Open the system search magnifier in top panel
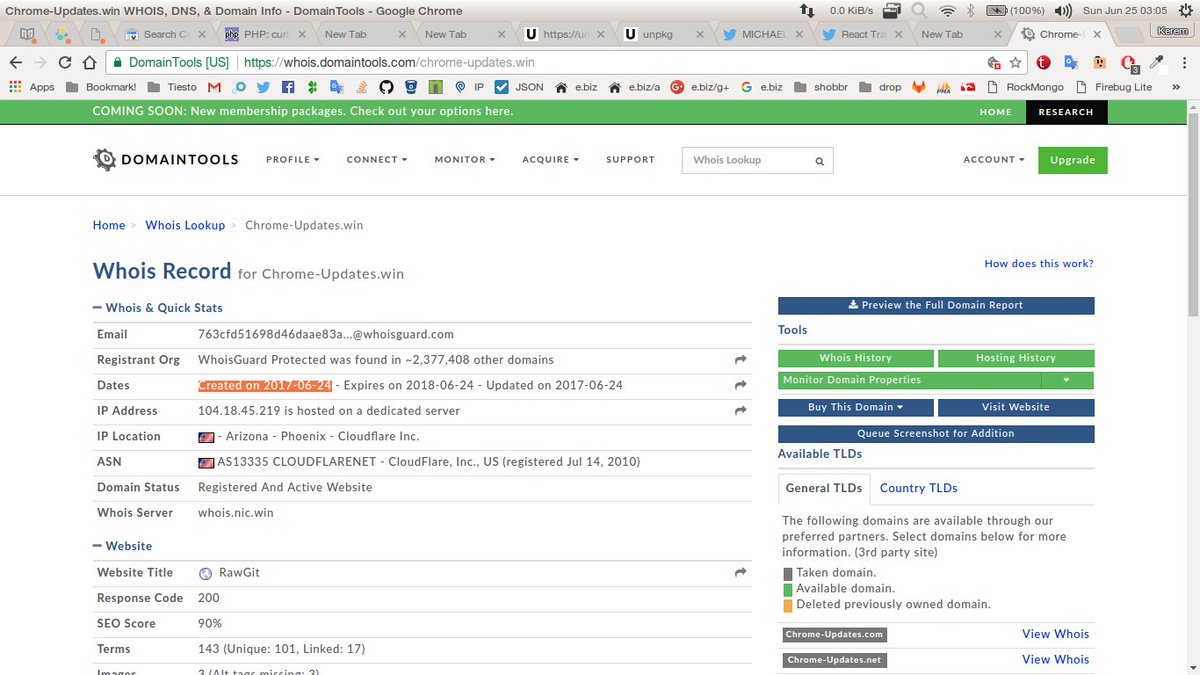Screen dimensions: 1200x675 pos(918,10)
